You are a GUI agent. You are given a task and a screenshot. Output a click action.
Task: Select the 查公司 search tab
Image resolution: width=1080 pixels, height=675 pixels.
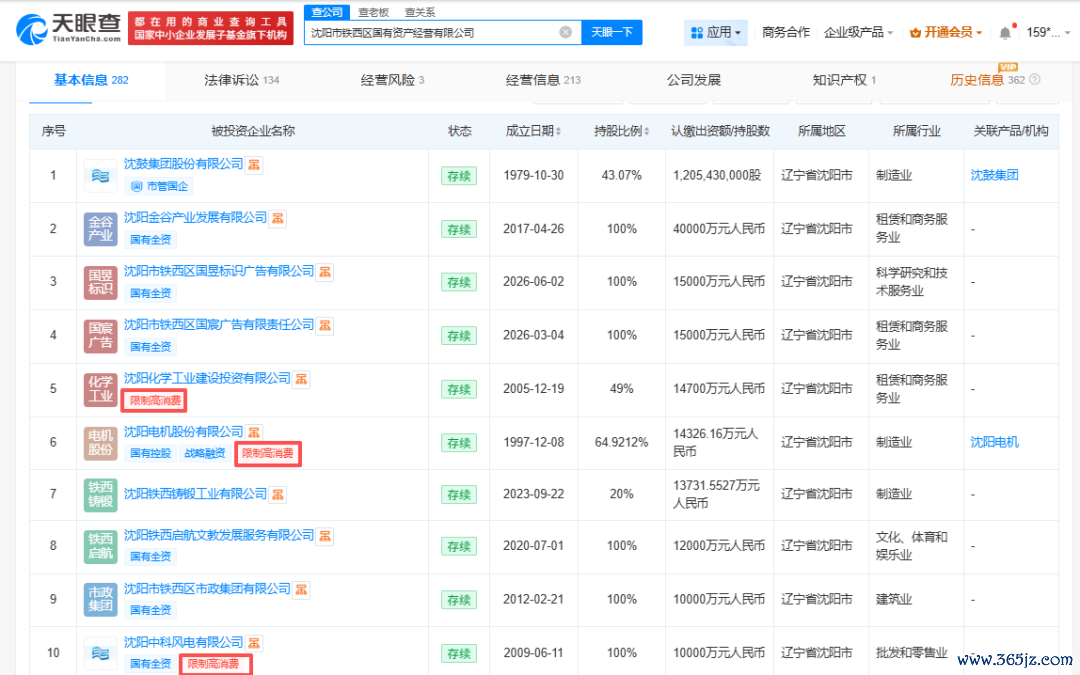326,12
